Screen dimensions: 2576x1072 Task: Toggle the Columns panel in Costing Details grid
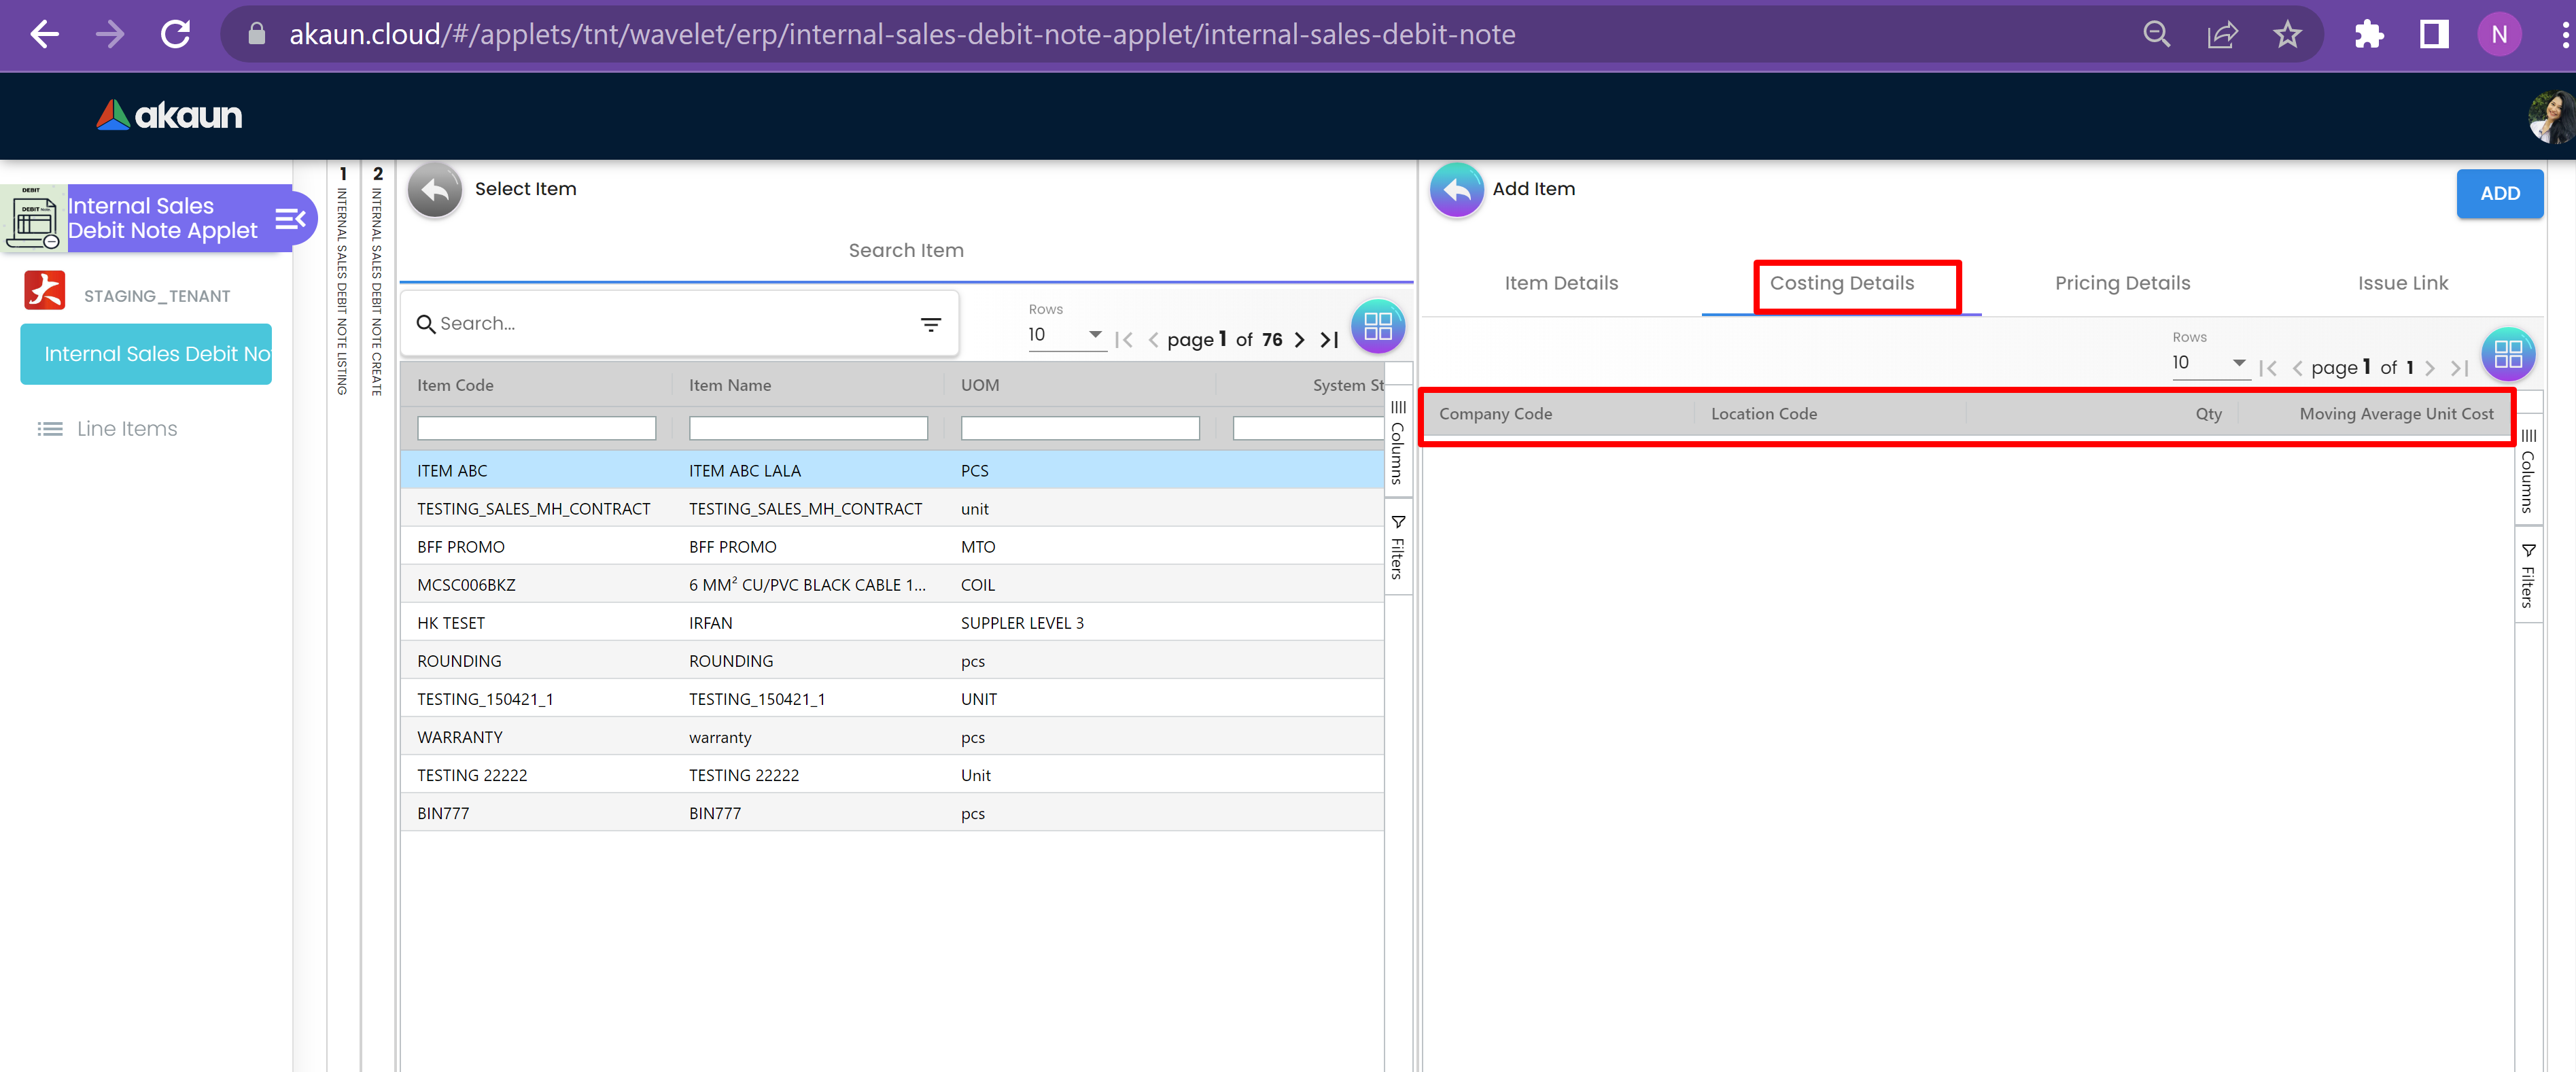pyautogui.click(x=2527, y=470)
